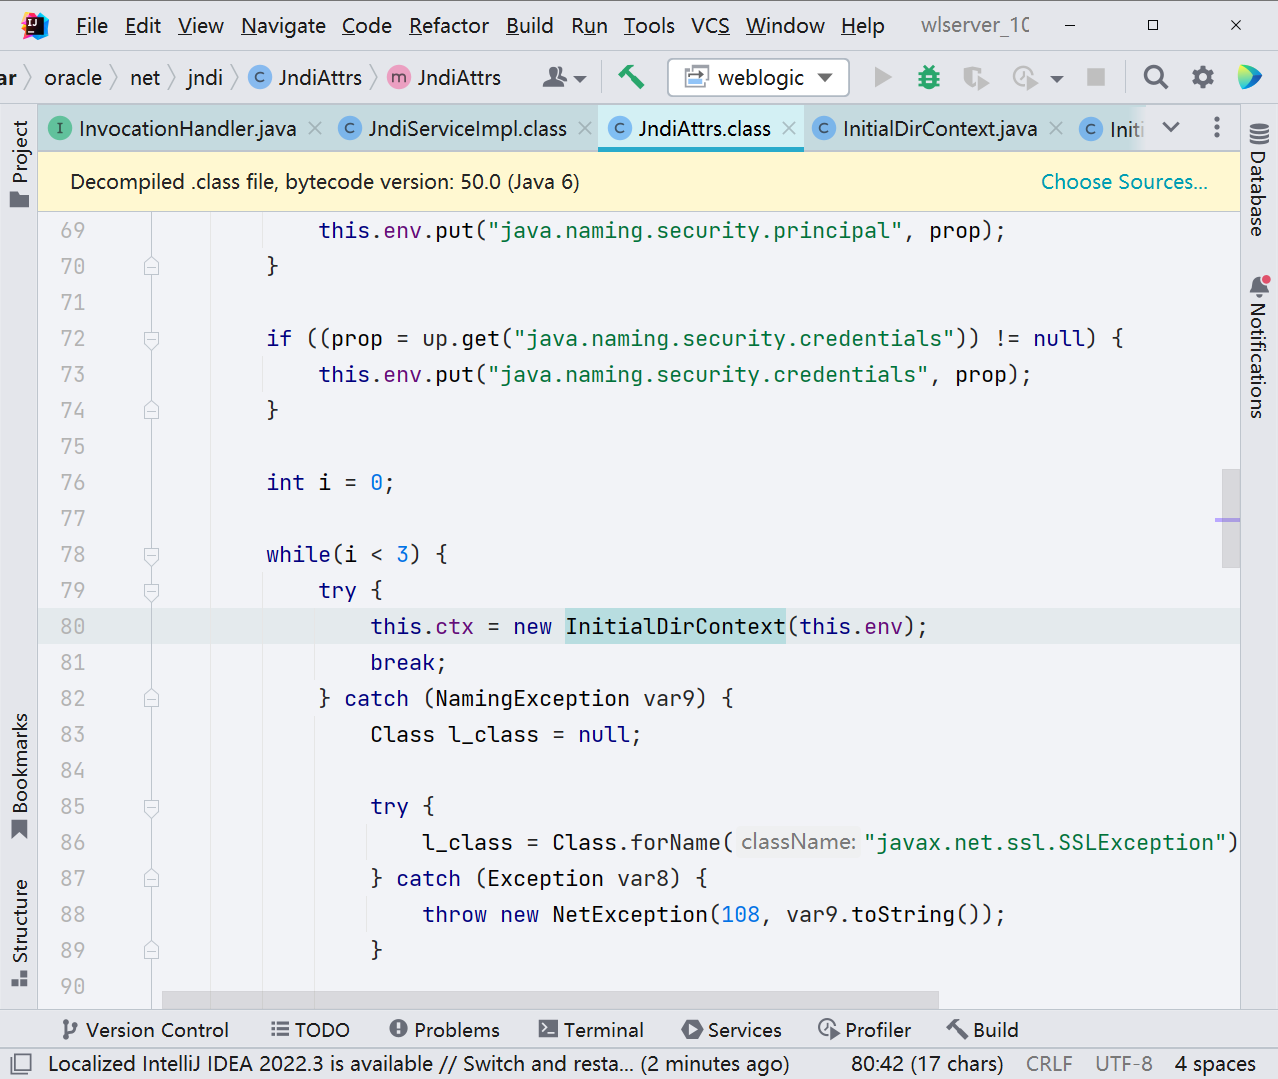Screen dimensions: 1278x1079
Task: Start debugging using the bug icon
Action: click(x=928, y=77)
